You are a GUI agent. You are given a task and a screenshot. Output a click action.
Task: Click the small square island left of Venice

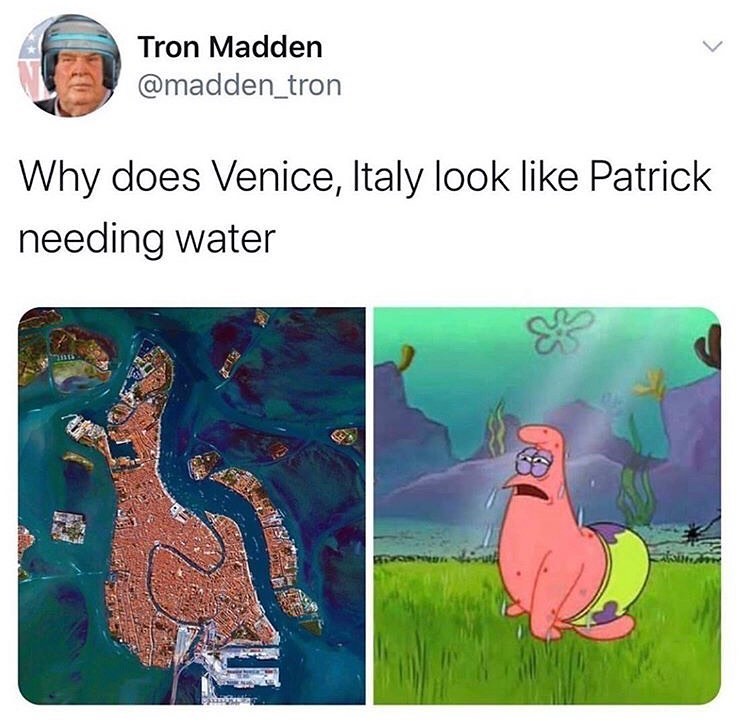[x=69, y=527]
